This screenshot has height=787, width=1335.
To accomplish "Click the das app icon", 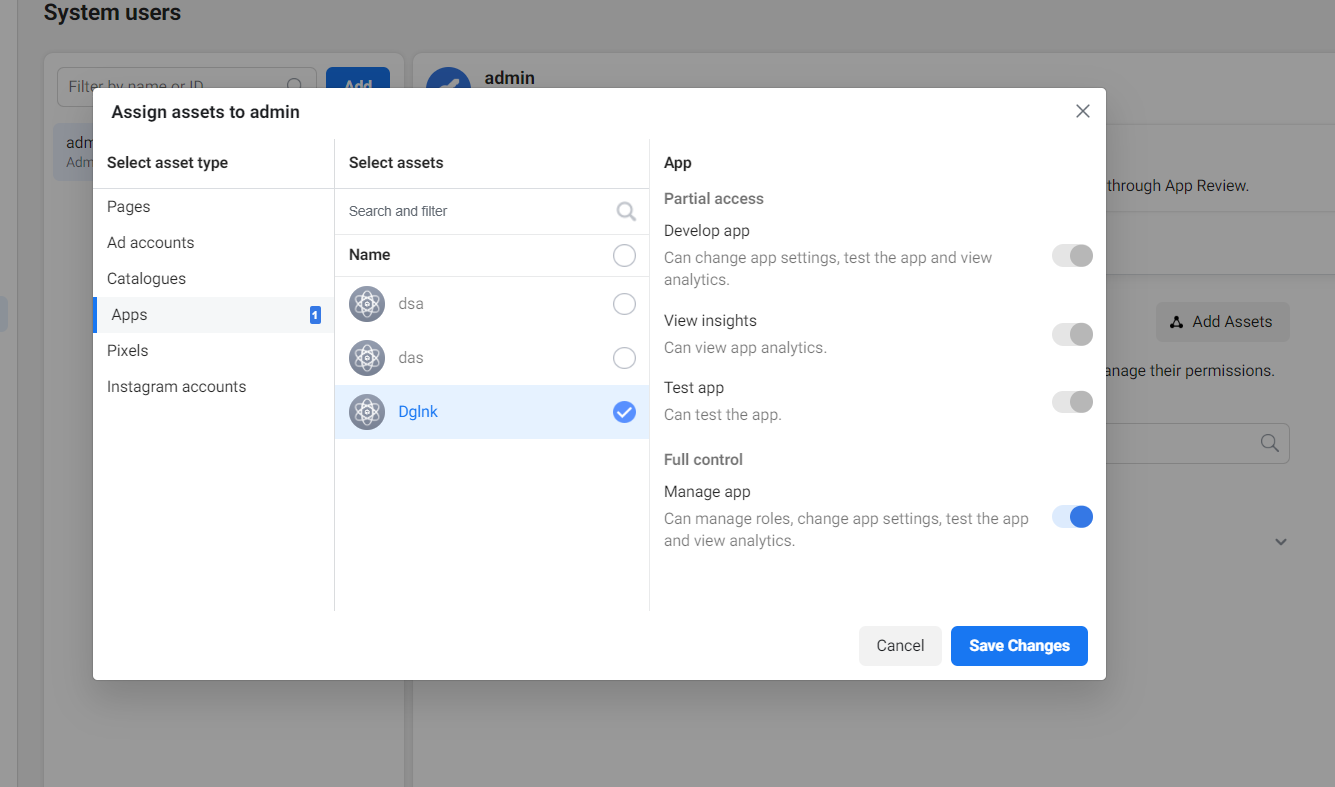I will click(x=367, y=358).
